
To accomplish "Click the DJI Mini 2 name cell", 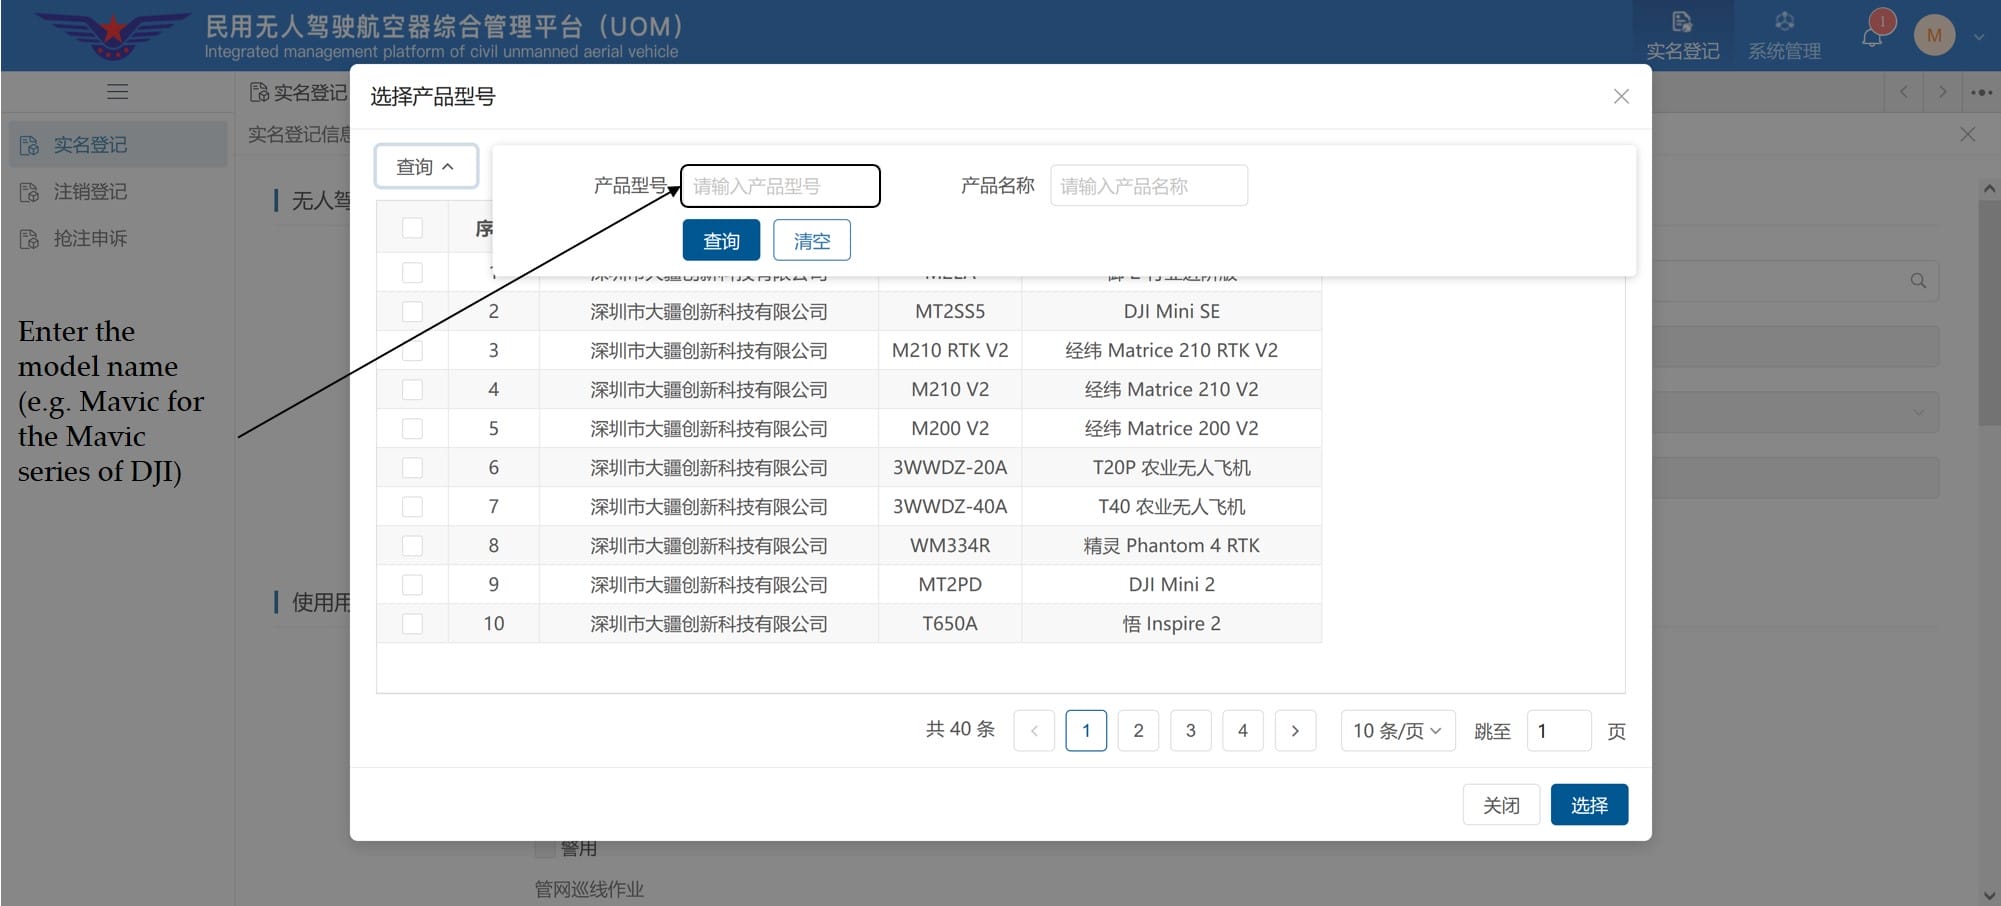I will [1171, 585].
